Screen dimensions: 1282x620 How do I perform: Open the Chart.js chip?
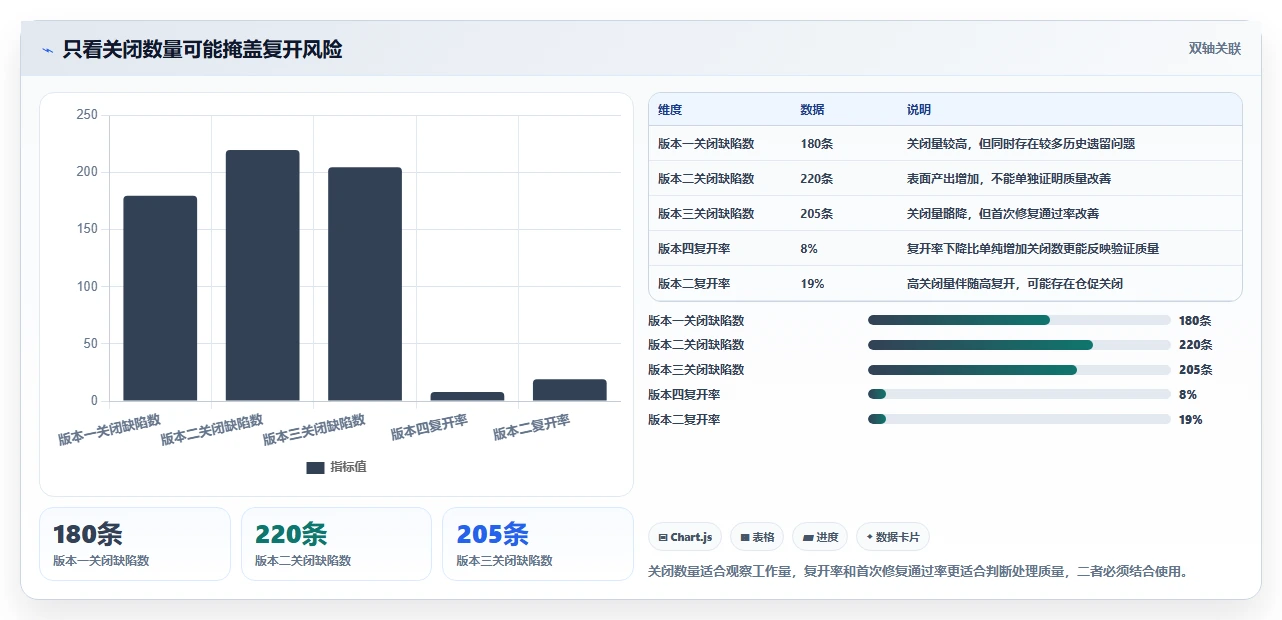coord(685,537)
